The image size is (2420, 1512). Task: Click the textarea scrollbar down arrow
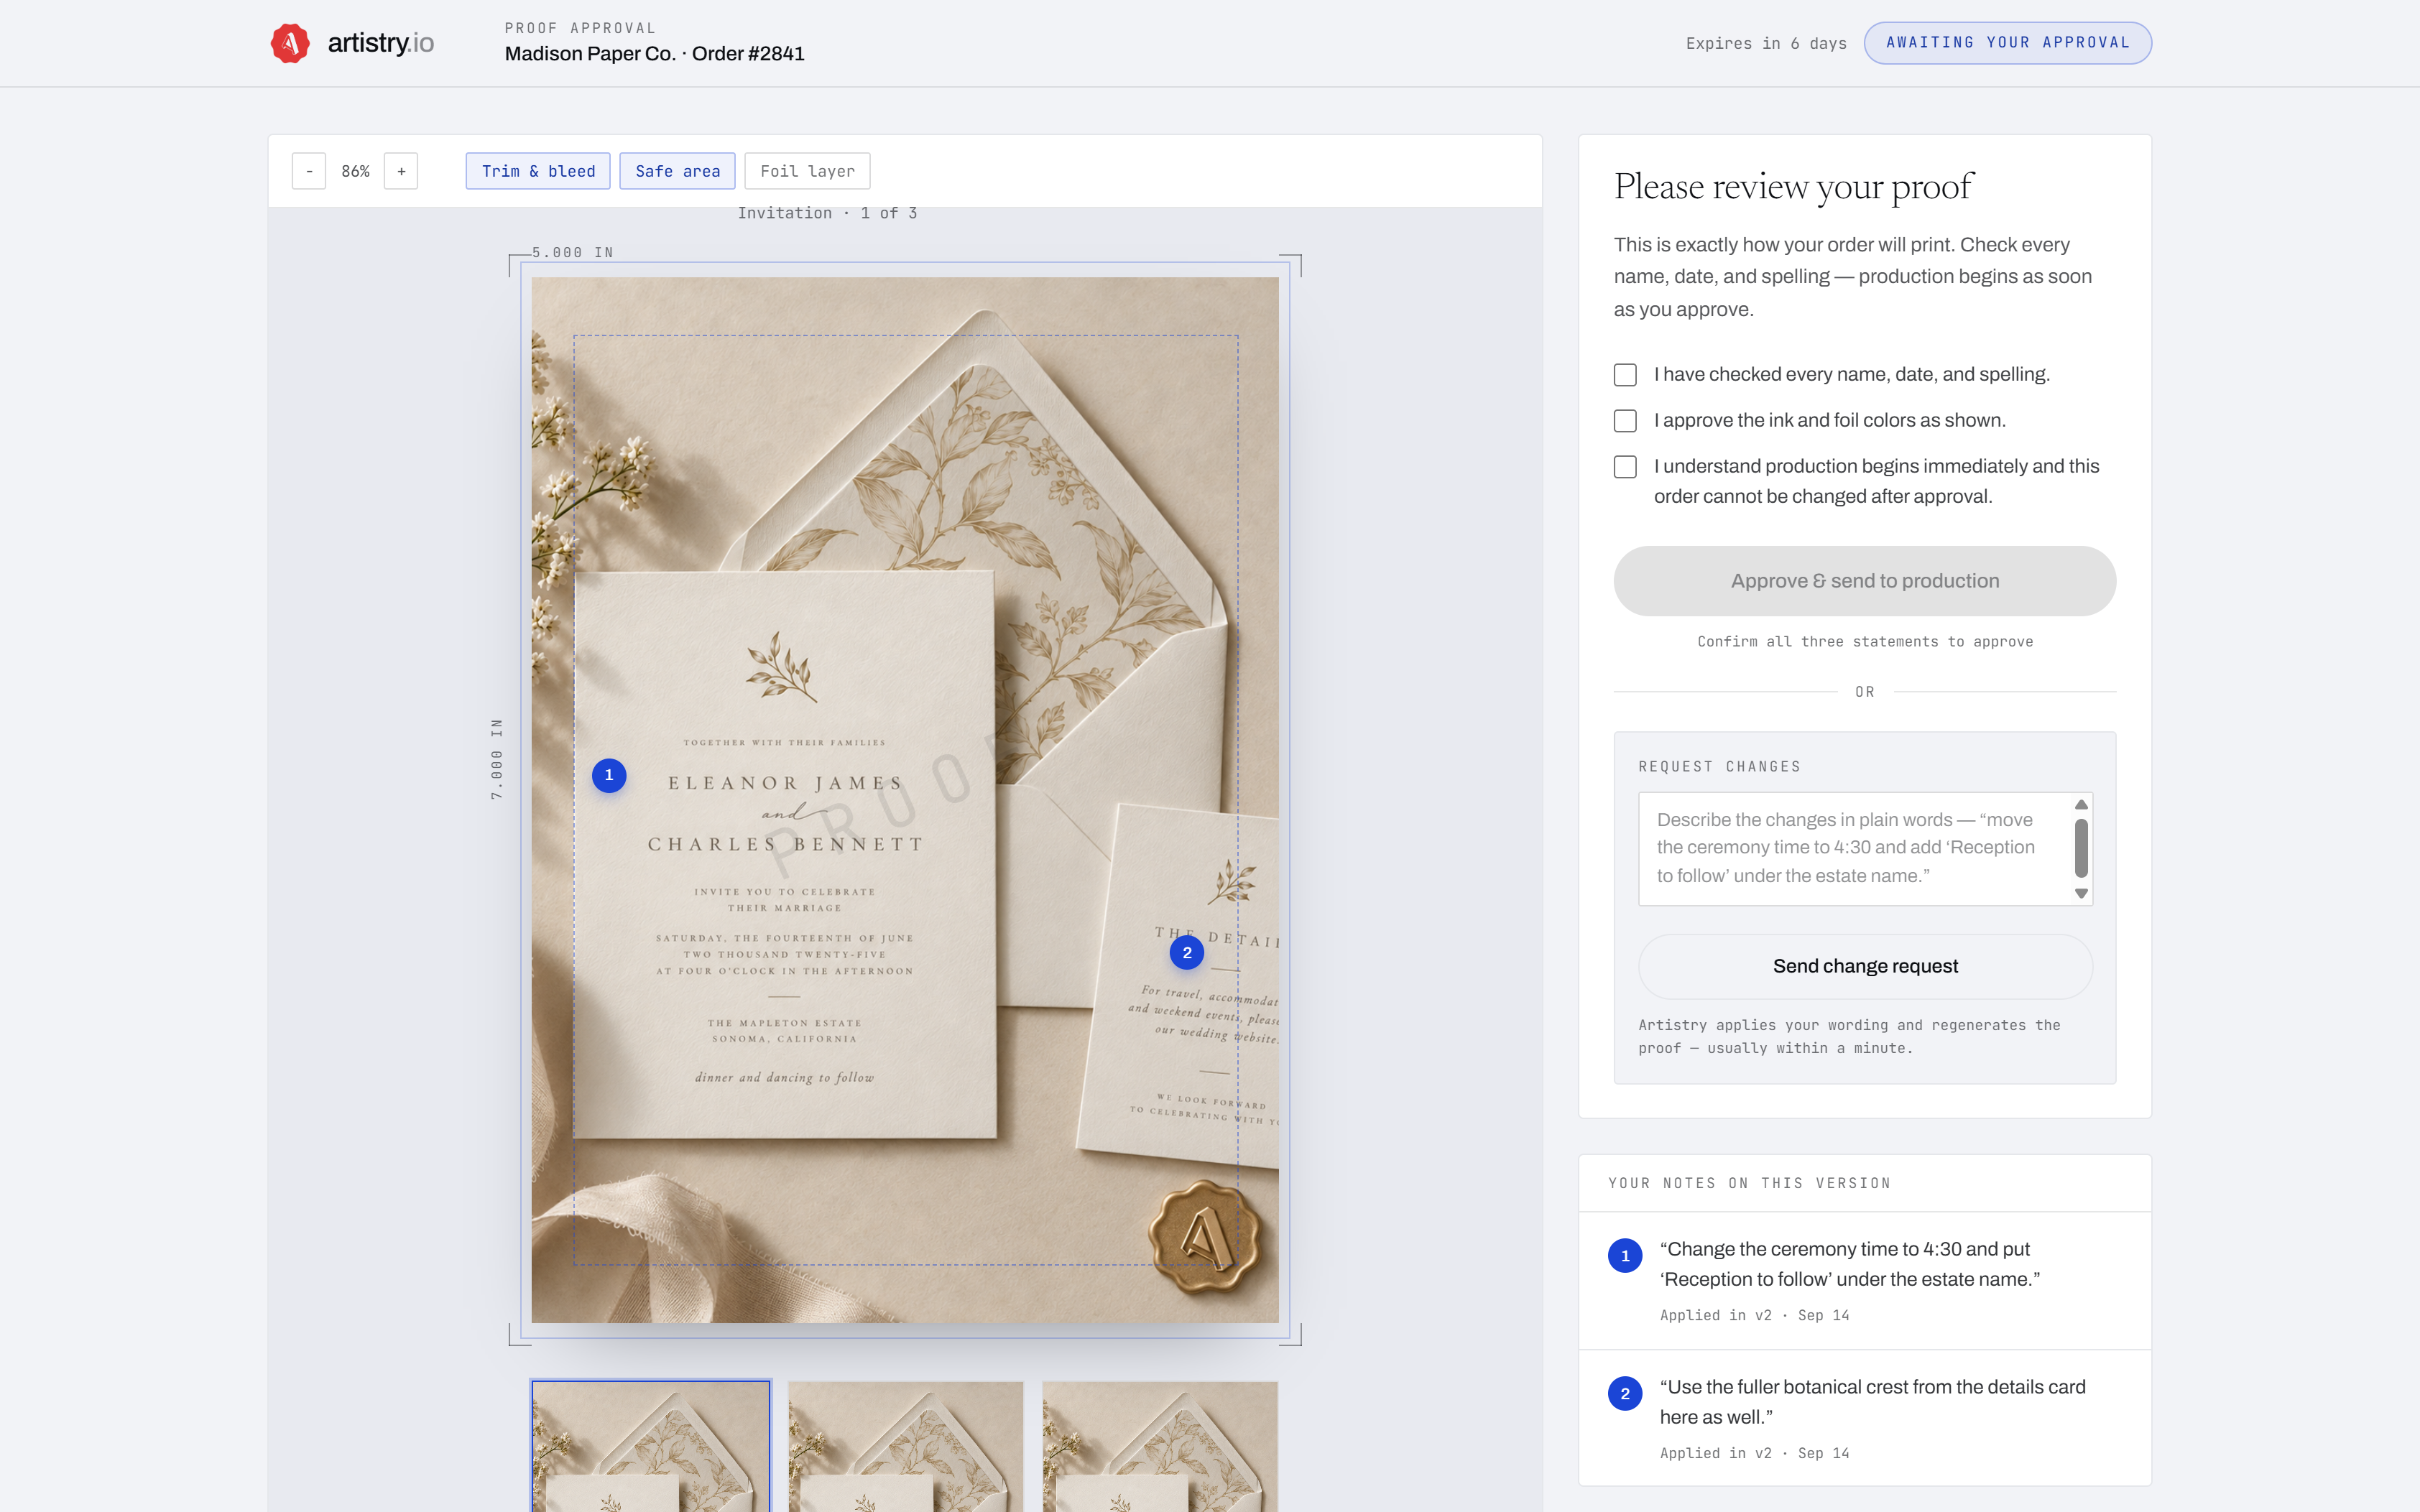click(x=2081, y=893)
